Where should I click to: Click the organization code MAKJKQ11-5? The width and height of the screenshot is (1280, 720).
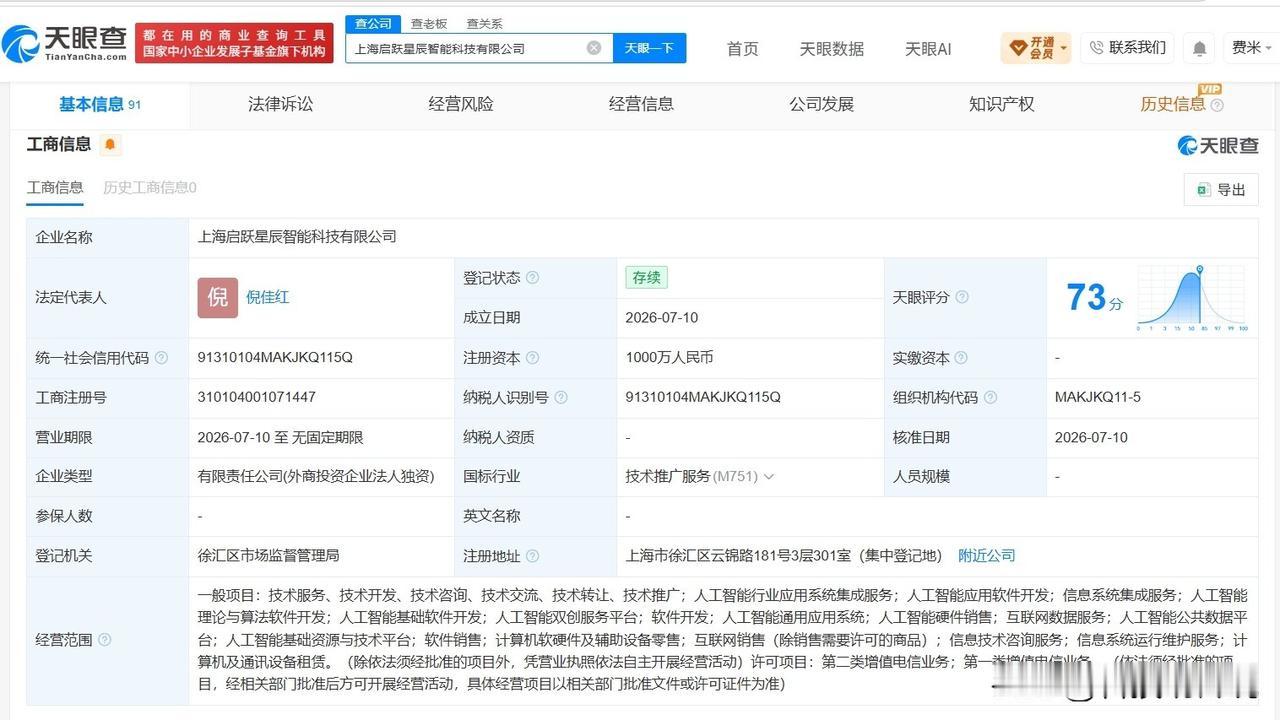(x=1098, y=398)
